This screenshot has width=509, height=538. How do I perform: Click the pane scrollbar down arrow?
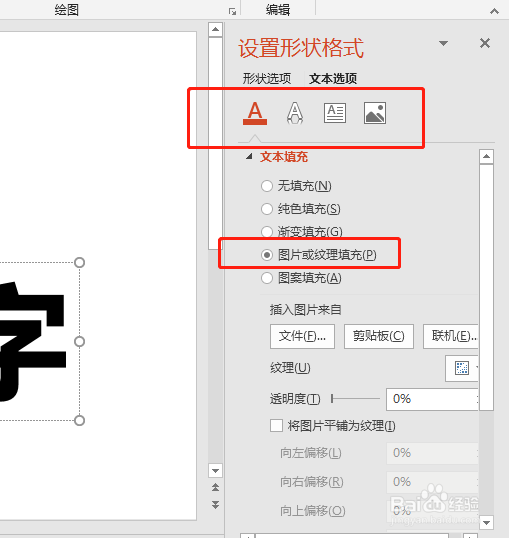486,523
